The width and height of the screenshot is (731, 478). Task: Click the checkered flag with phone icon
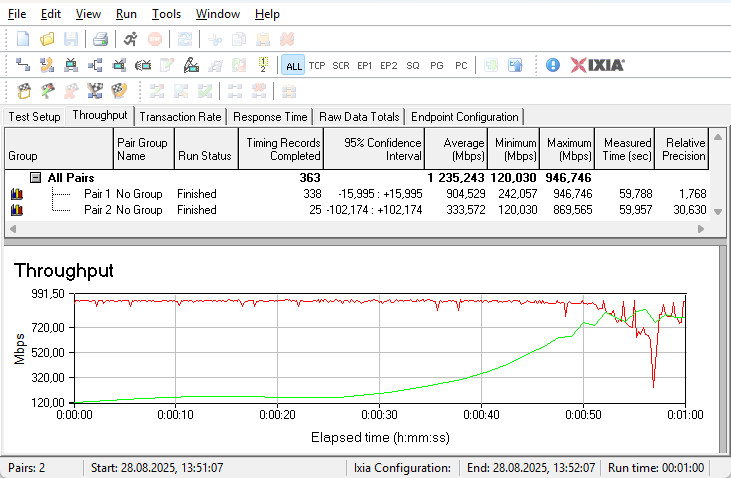click(x=119, y=91)
